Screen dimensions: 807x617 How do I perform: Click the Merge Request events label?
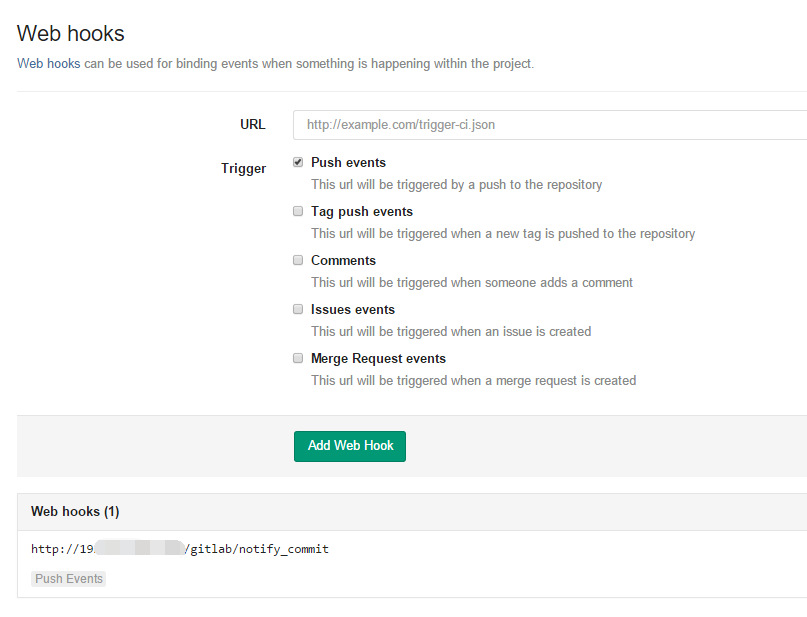coord(378,359)
